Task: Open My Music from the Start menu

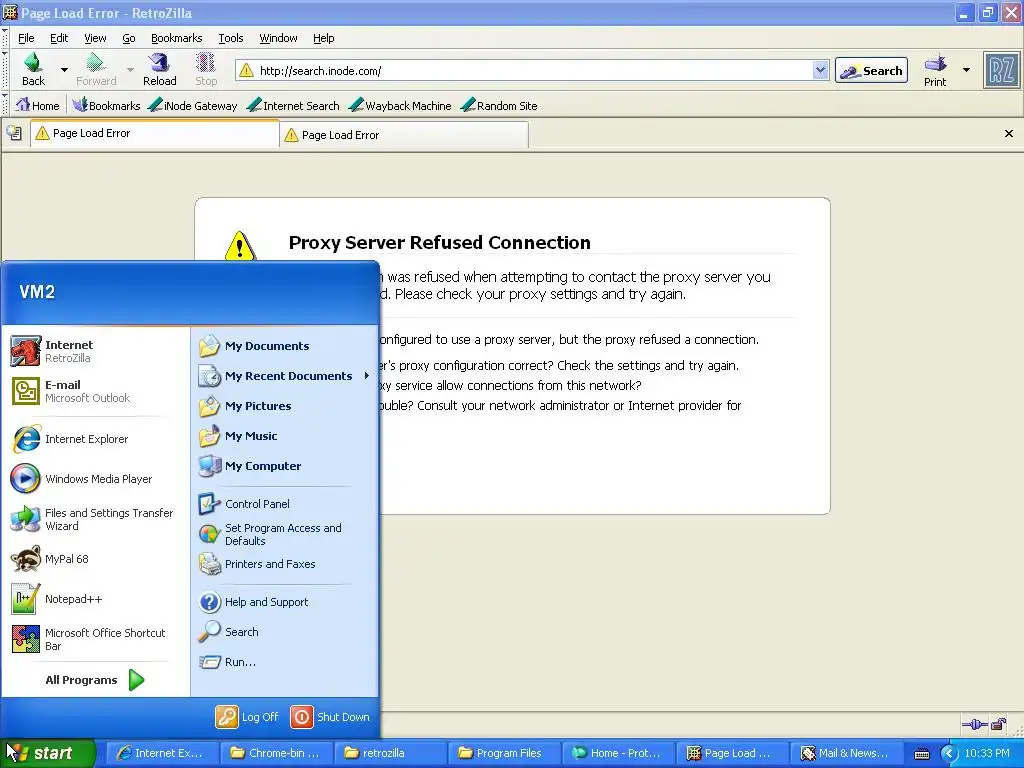Action: 284,436
